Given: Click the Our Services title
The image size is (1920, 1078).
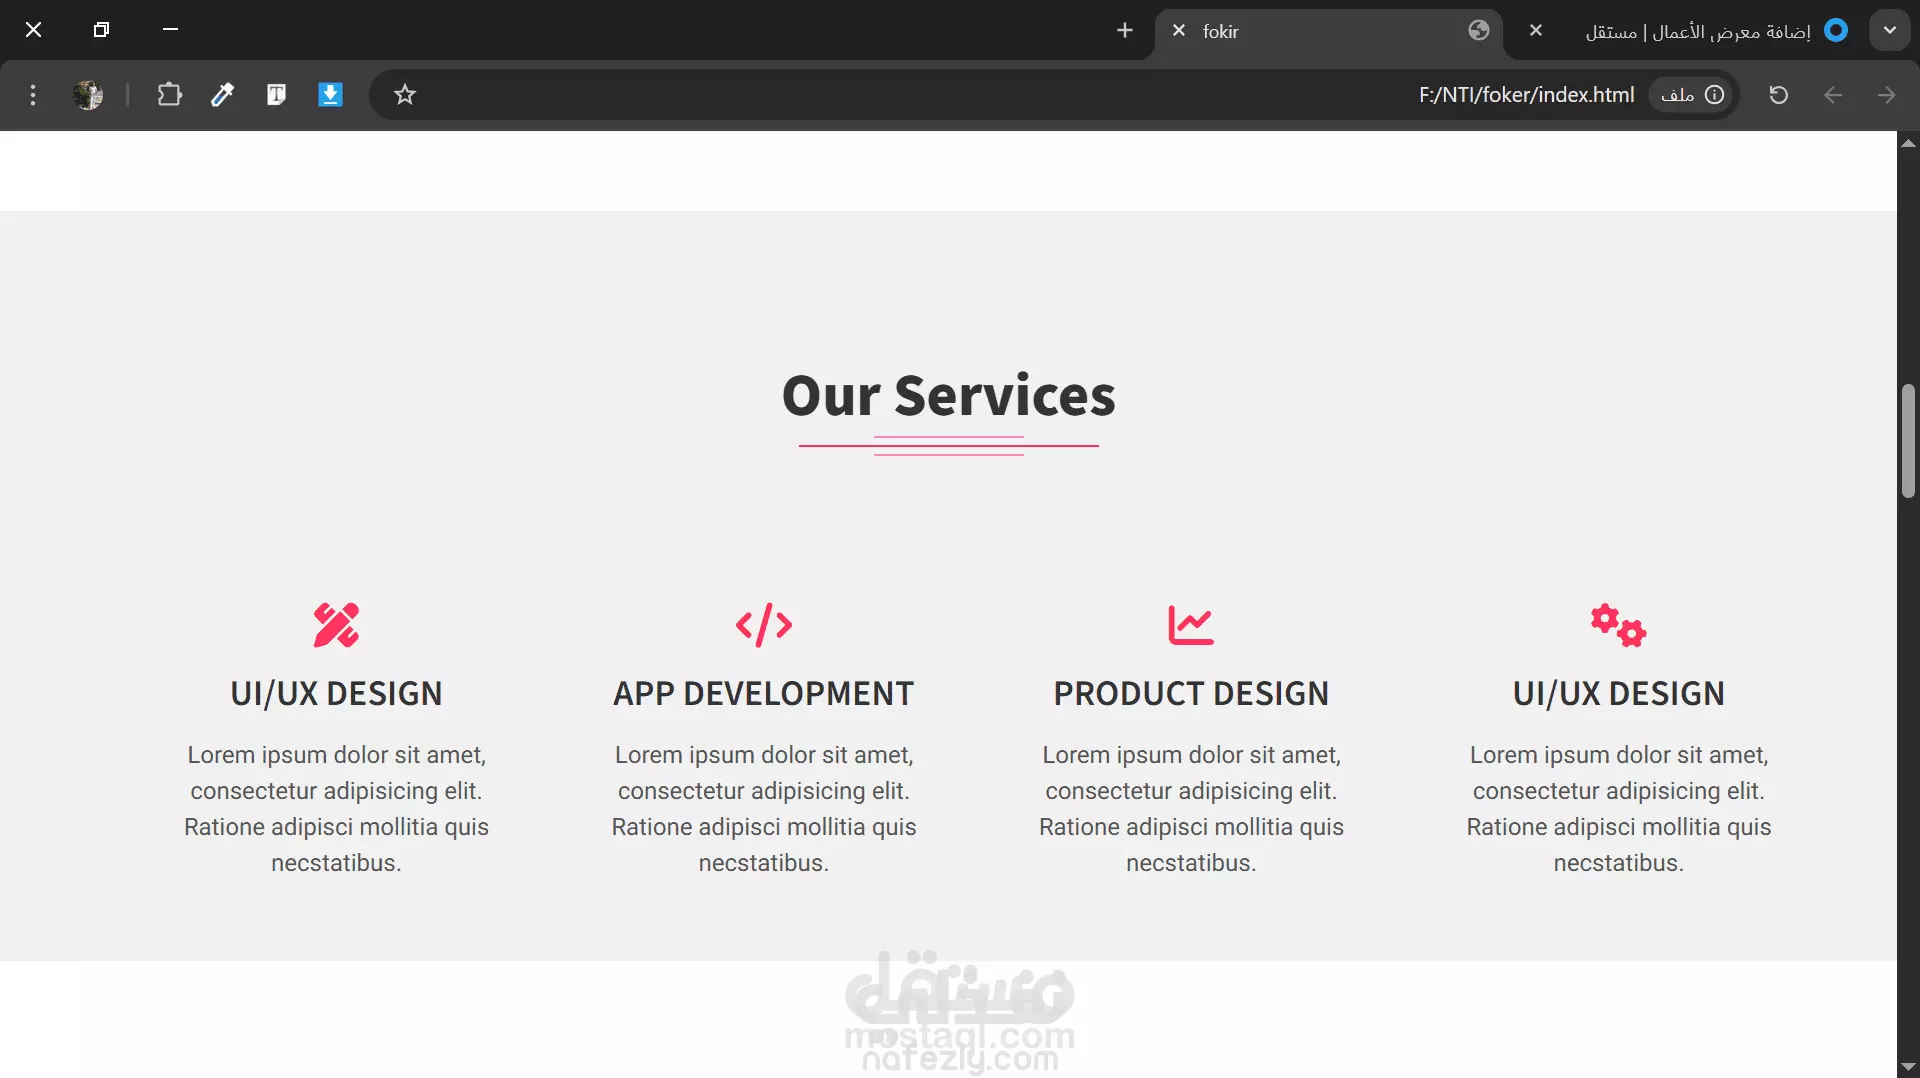Looking at the screenshot, I should point(948,395).
